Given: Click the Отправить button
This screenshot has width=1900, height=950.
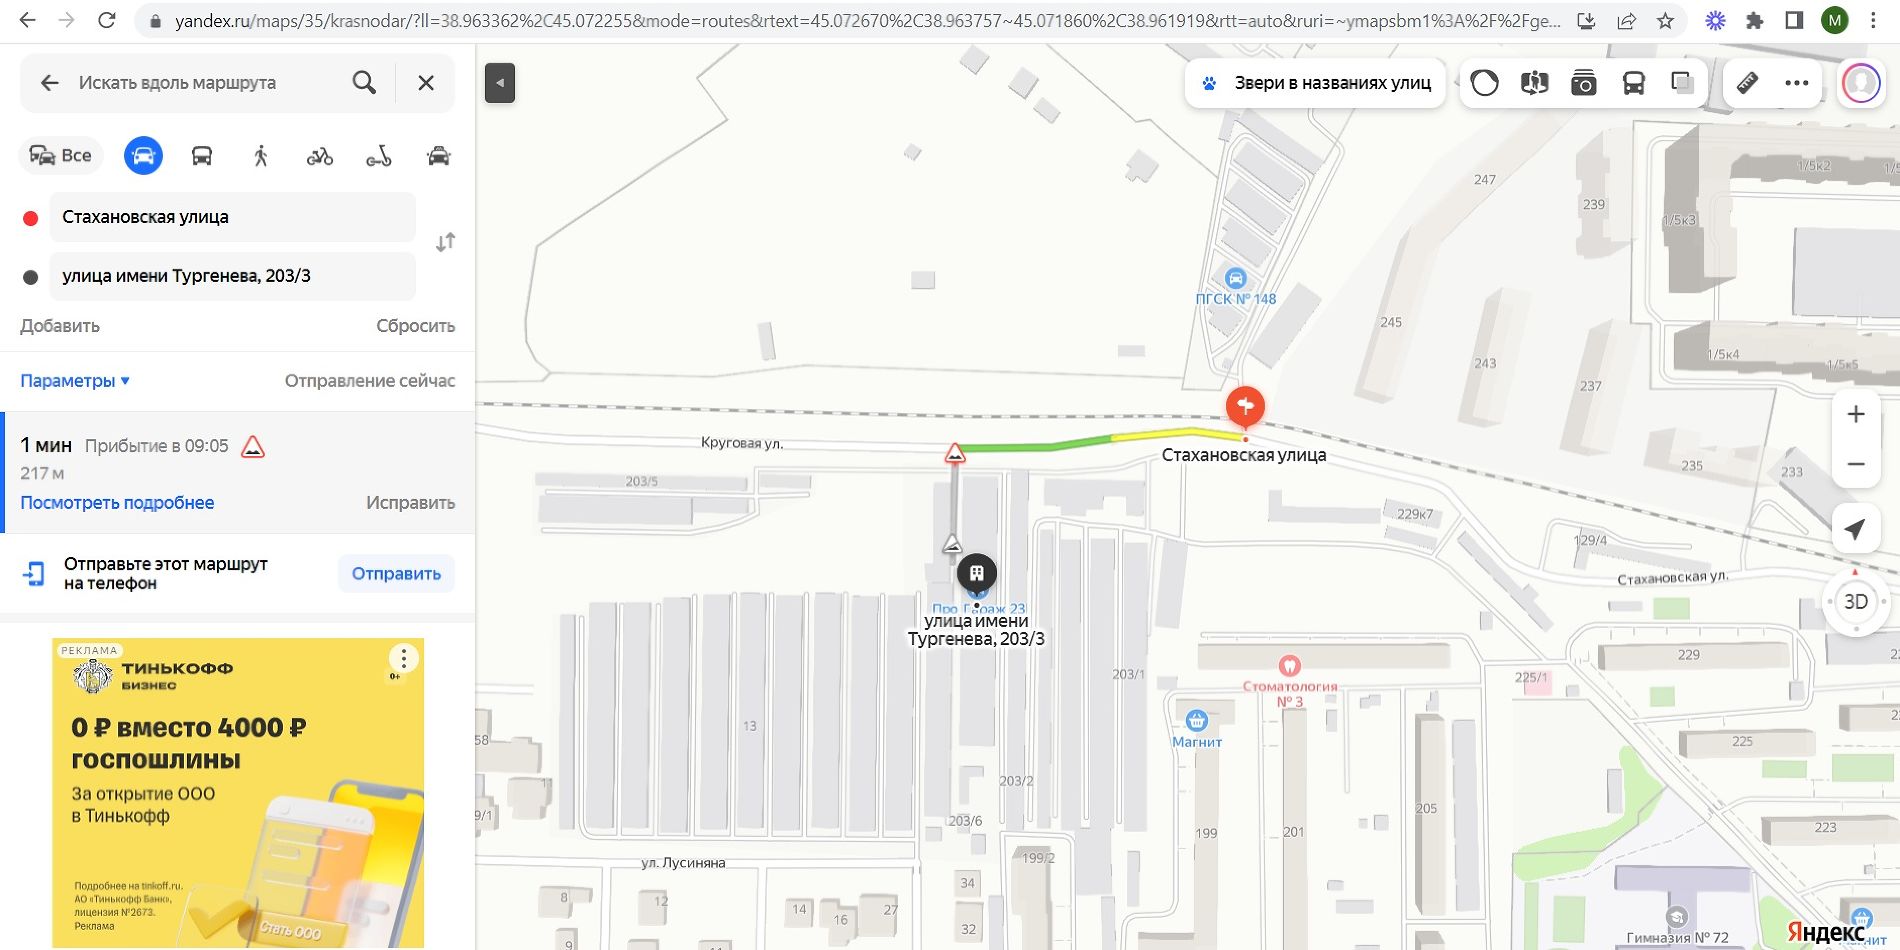Looking at the screenshot, I should pos(396,574).
